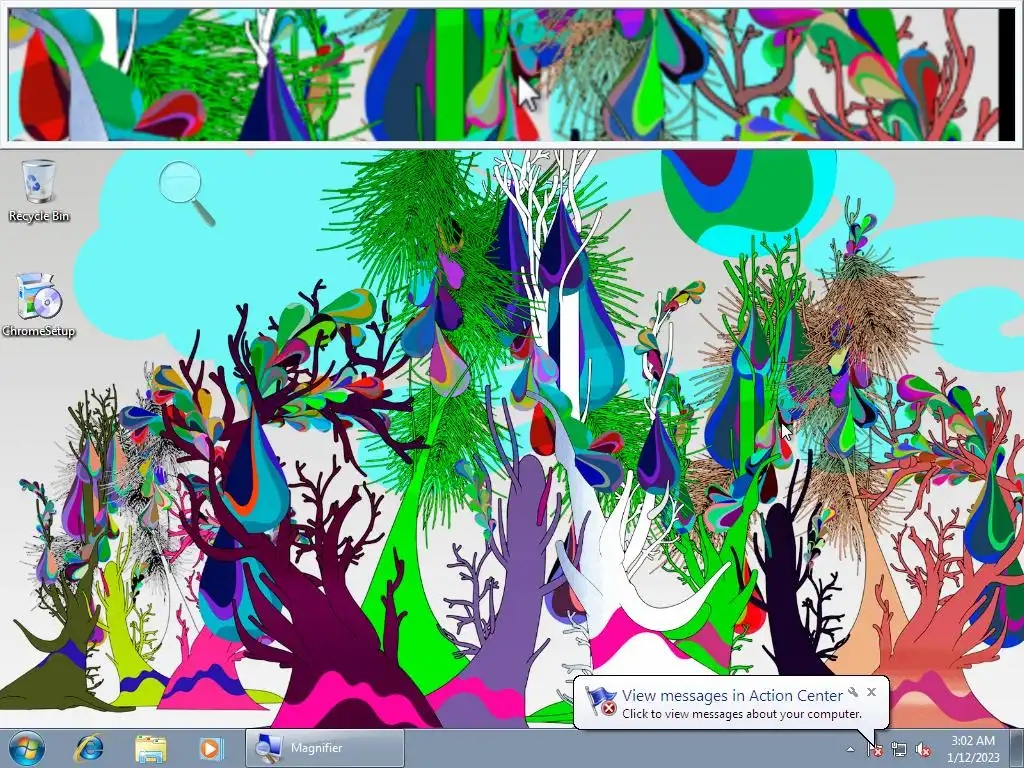Viewport: 1024px width, 768px height.
Task: Open the Recycle Bin desktop icon
Action: point(39,190)
